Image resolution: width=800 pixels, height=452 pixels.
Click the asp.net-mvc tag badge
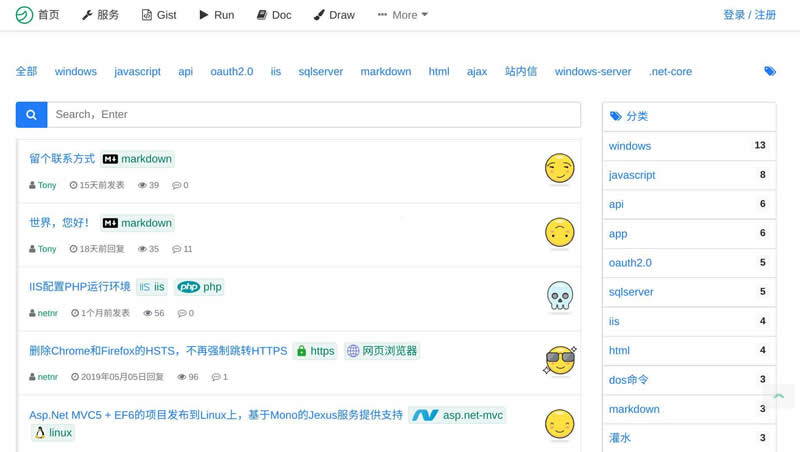click(457, 415)
